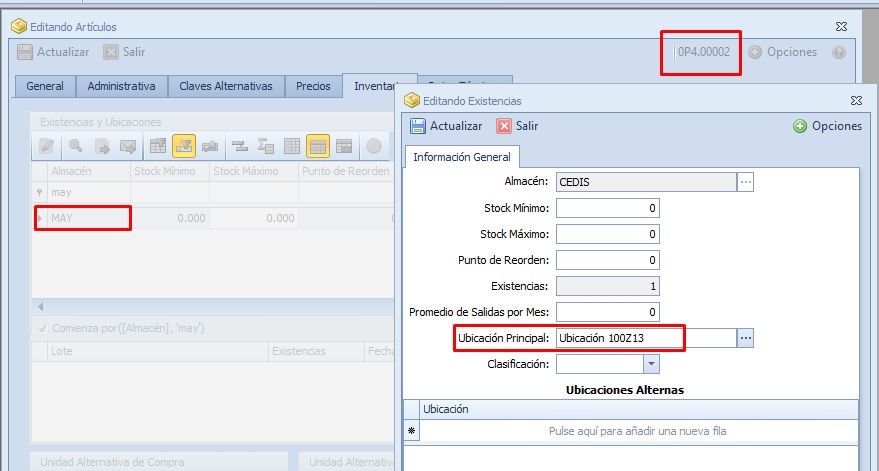Click the binoculars find icon in grid toolbar
879x471 pixels.
(210, 146)
